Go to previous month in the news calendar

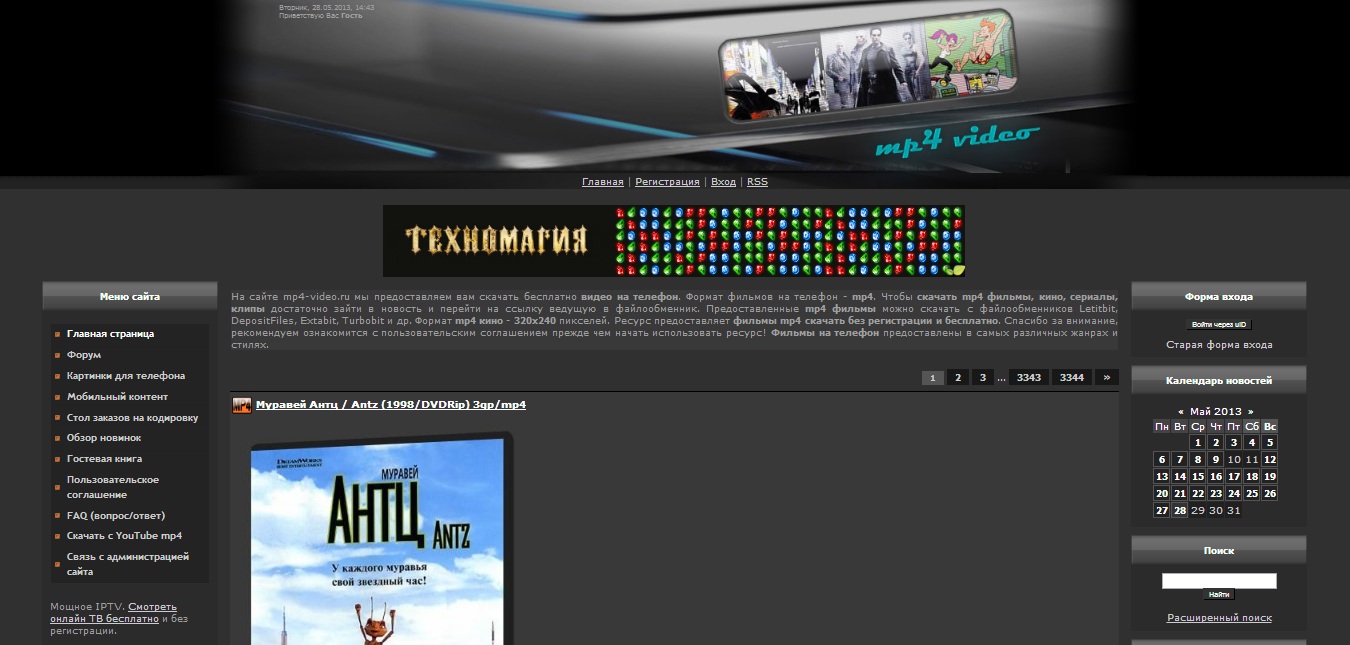1181,412
